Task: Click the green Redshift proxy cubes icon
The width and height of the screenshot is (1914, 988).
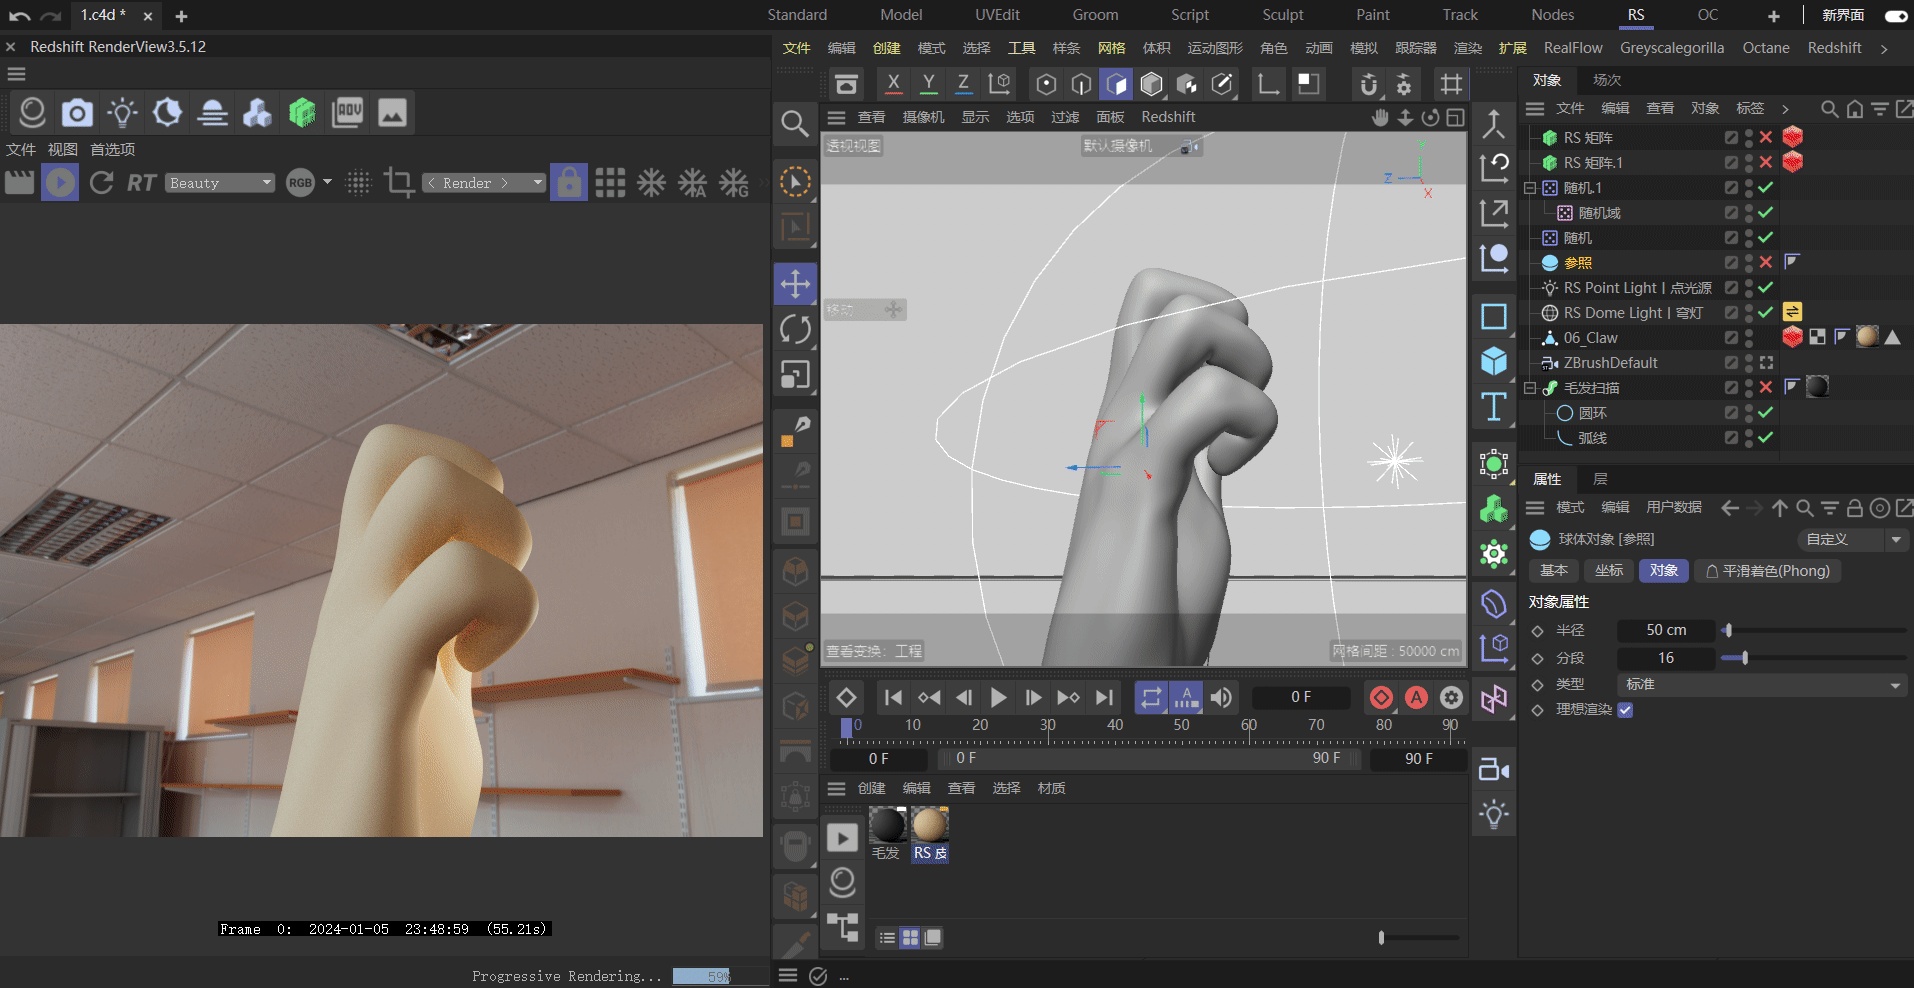Action: click(x=302, y=113)
